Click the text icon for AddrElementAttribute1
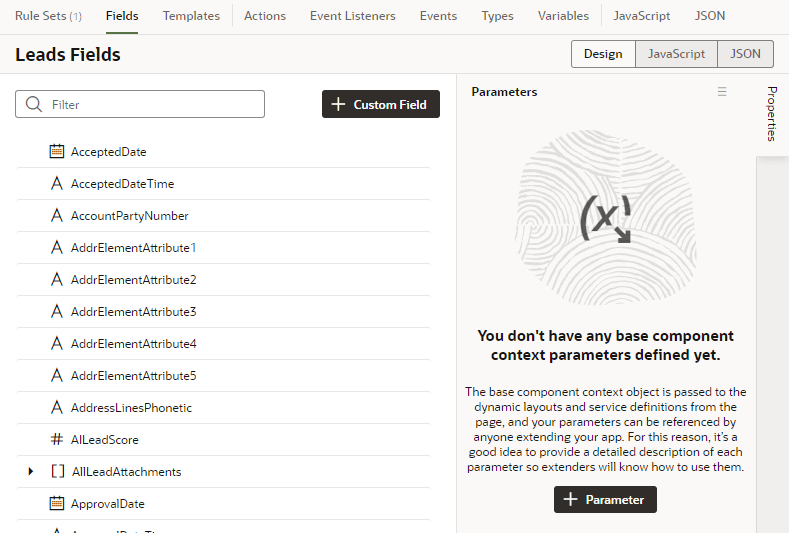 coord(57,248)
